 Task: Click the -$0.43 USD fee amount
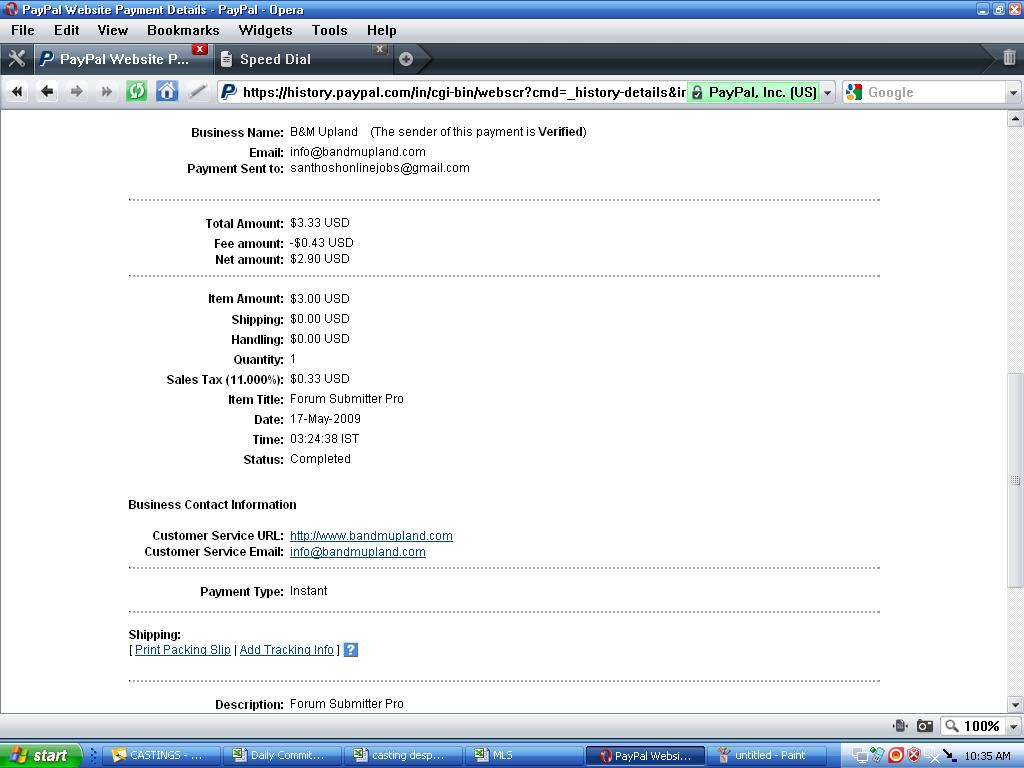tap(321, 242)
